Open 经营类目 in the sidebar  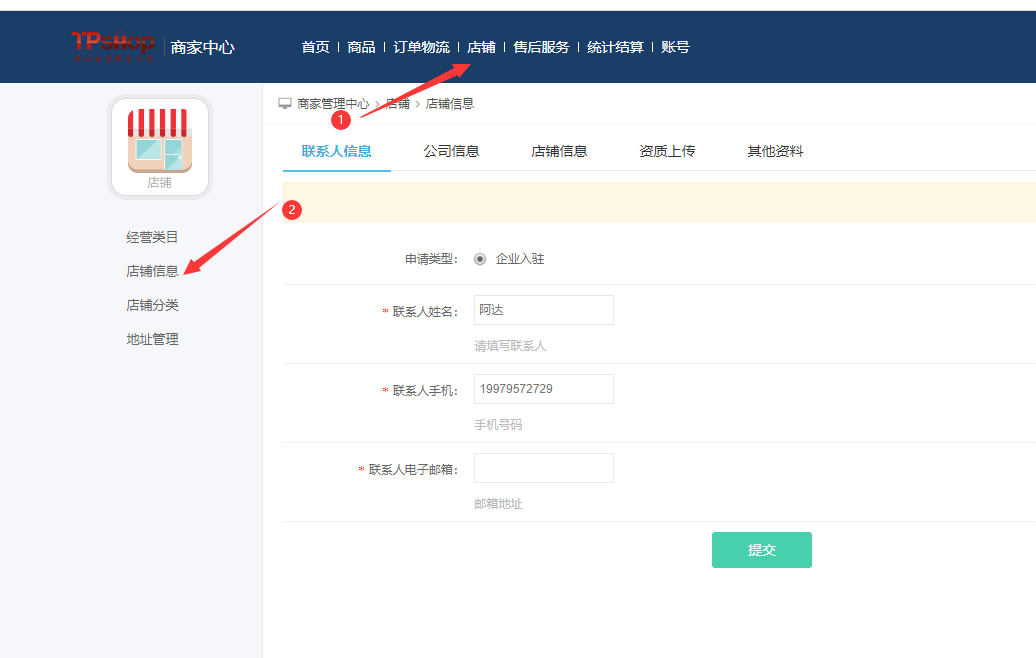152,237
